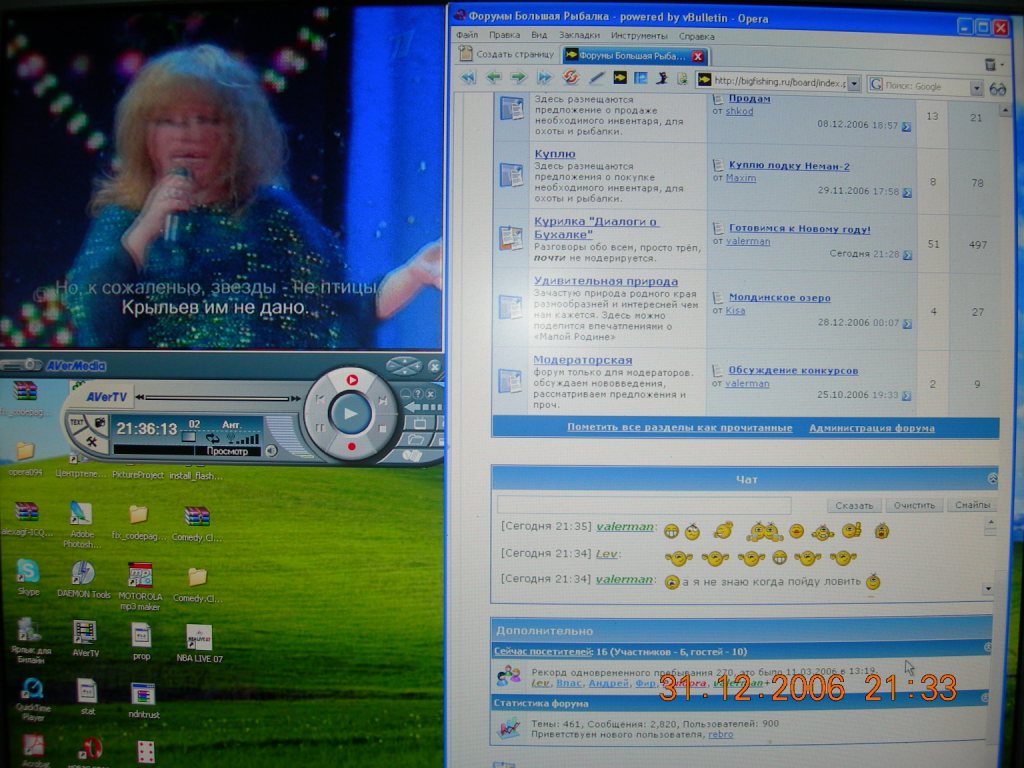Click the Create page icon in tab bar
This screenshot has width=1024, height=768.
[466, 54]
